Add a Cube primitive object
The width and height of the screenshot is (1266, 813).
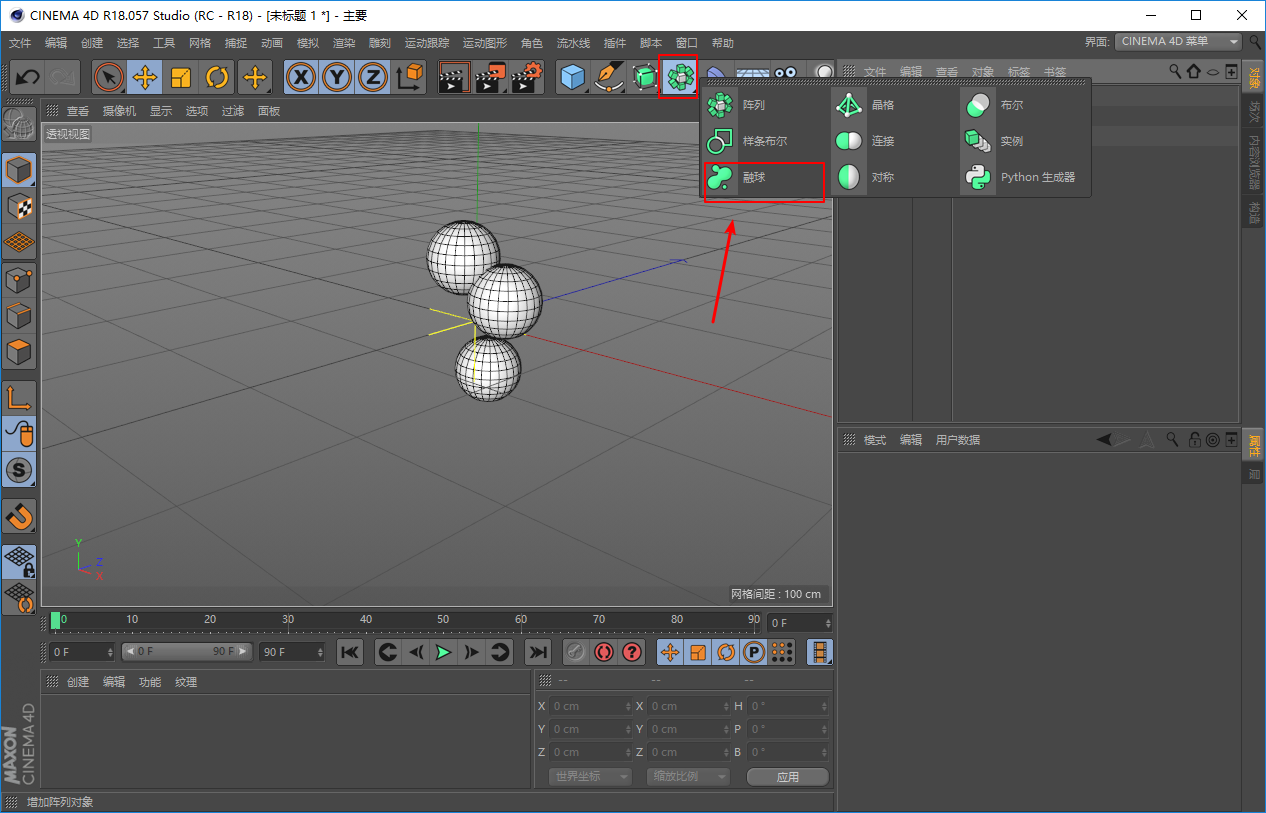(573, 77)
